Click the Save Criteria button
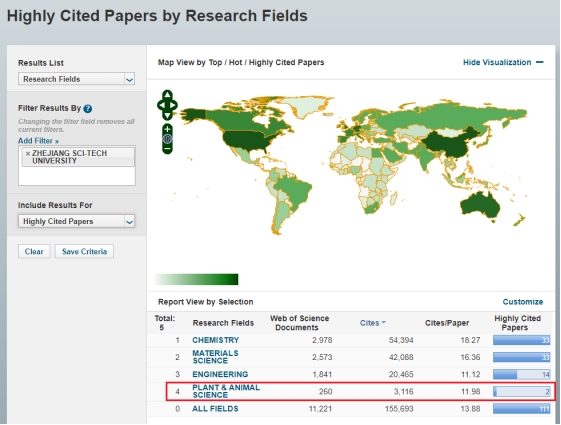This screenshot has height=425, width=561. click(x=84, y=251)
